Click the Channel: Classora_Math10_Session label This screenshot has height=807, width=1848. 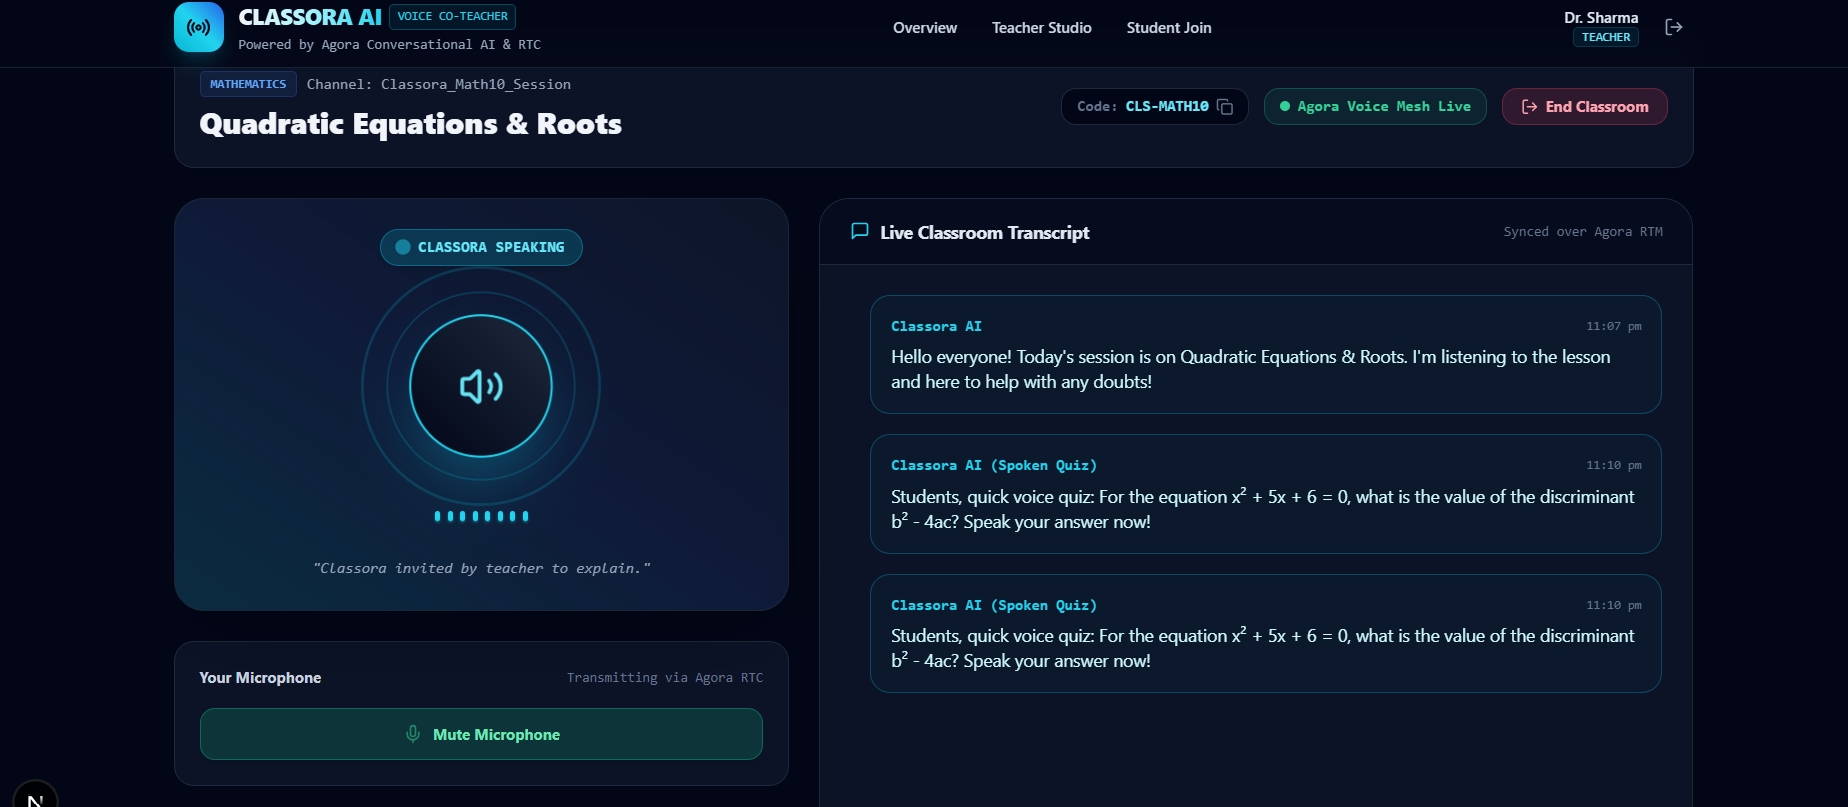(439, 85)
